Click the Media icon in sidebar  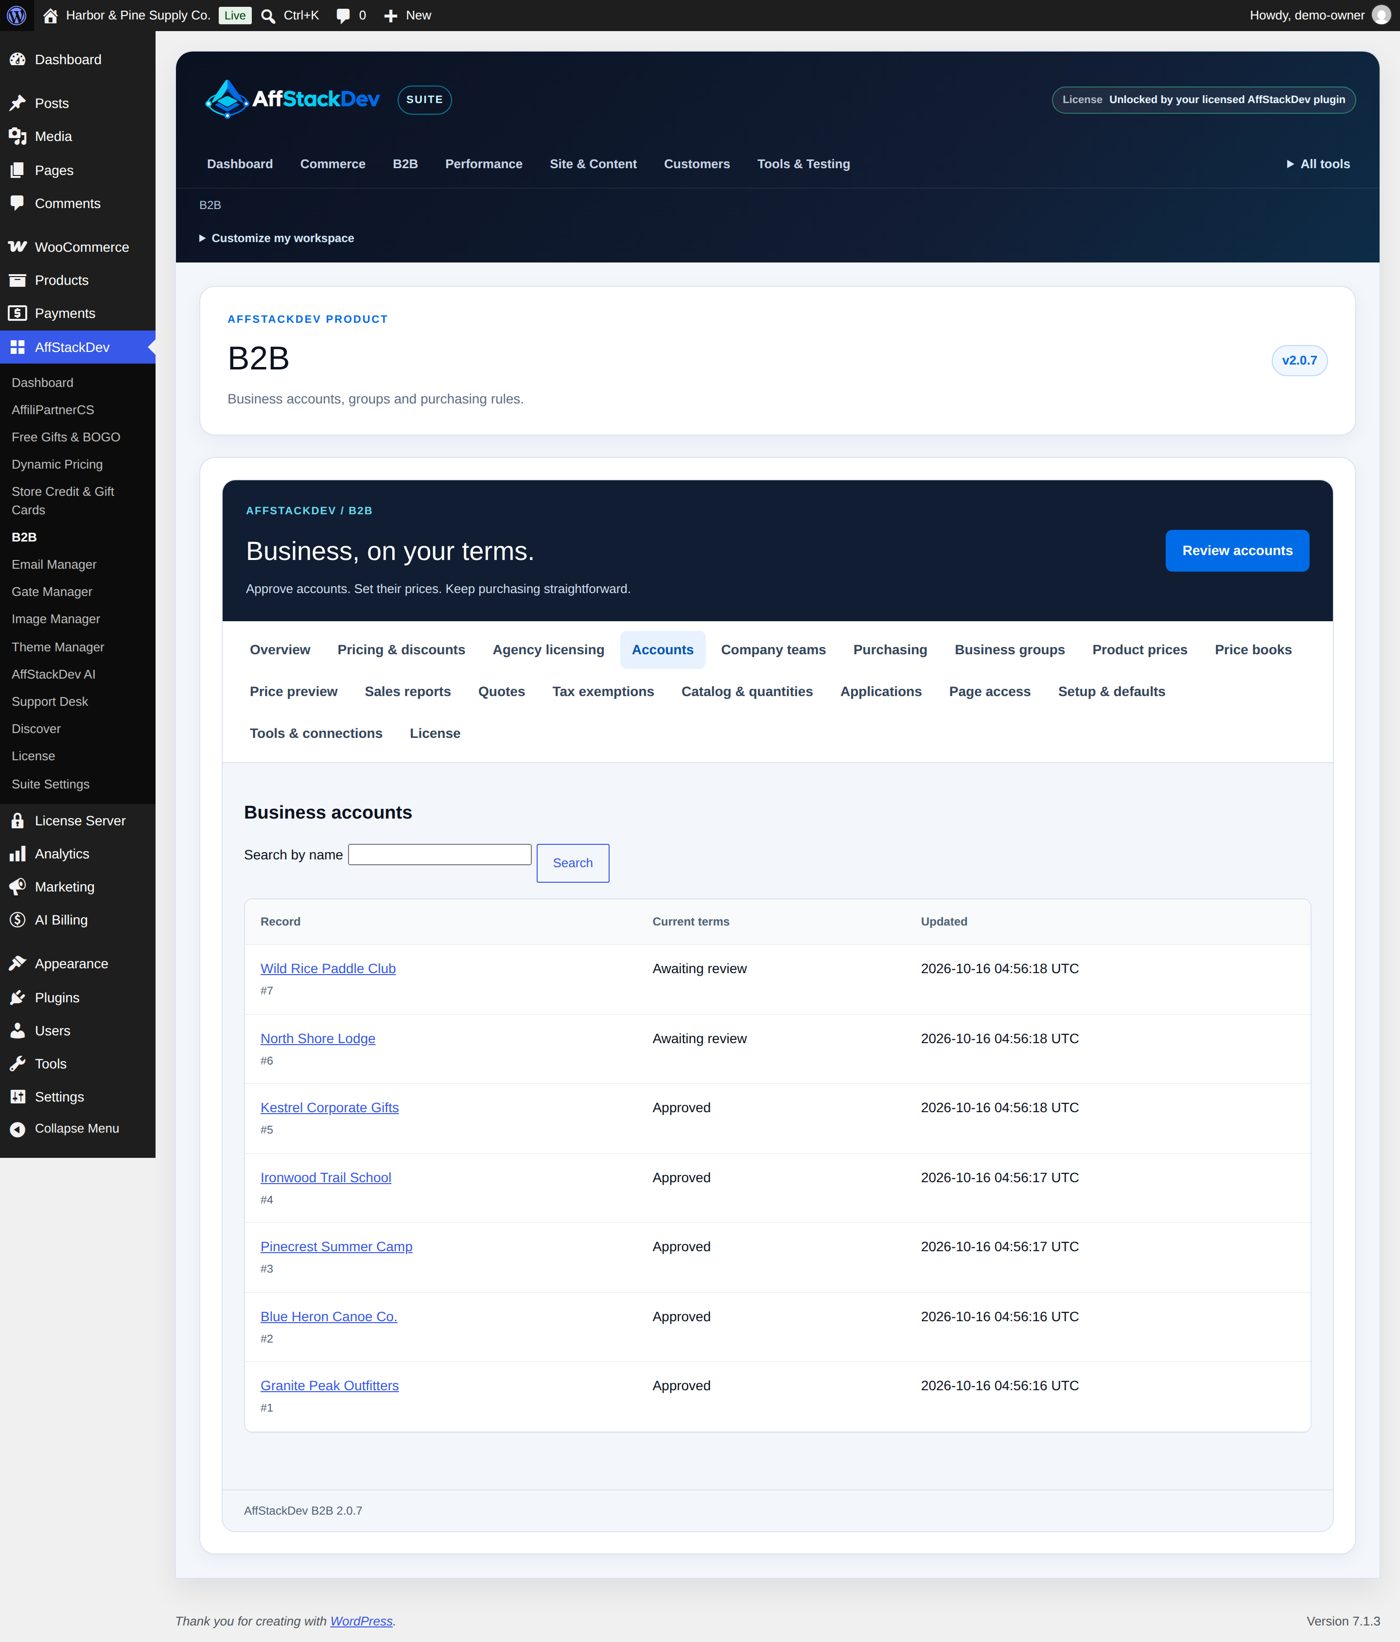click(17, 136)
